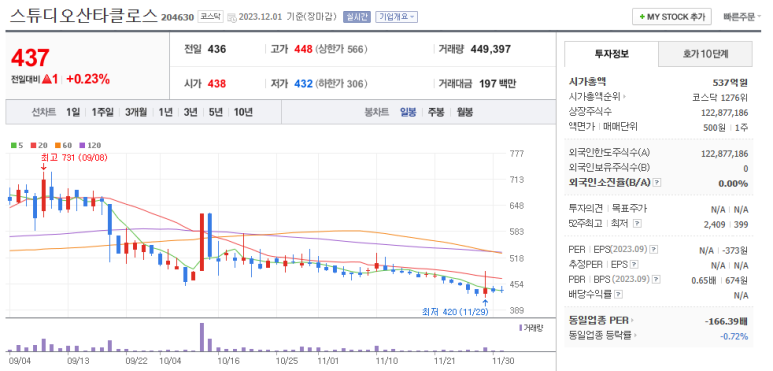Click the help icon beside 52주최고 최저
The width and height of the screenshot is (773, 371).
tap(637, 224)
